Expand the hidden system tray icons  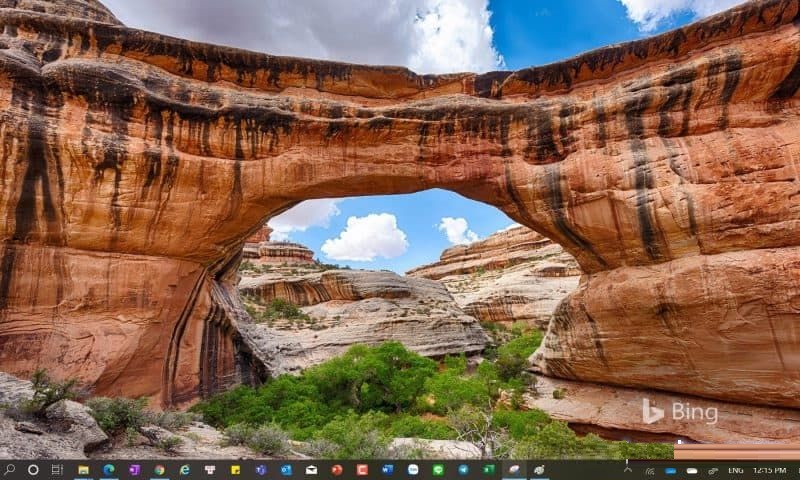point(628,470)
